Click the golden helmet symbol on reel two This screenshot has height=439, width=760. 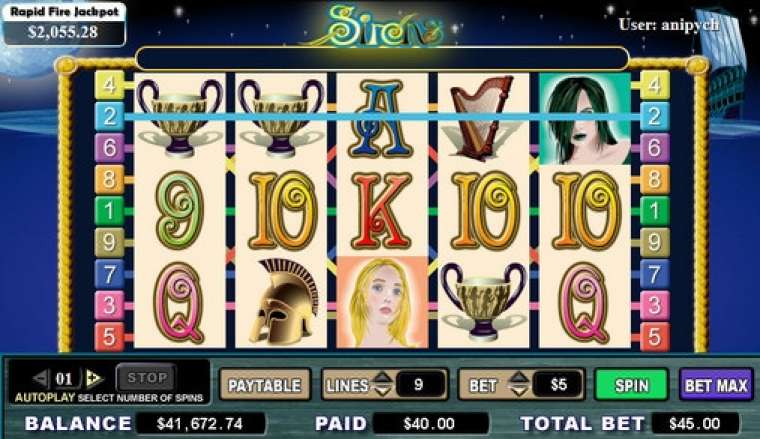coord(282,301)
